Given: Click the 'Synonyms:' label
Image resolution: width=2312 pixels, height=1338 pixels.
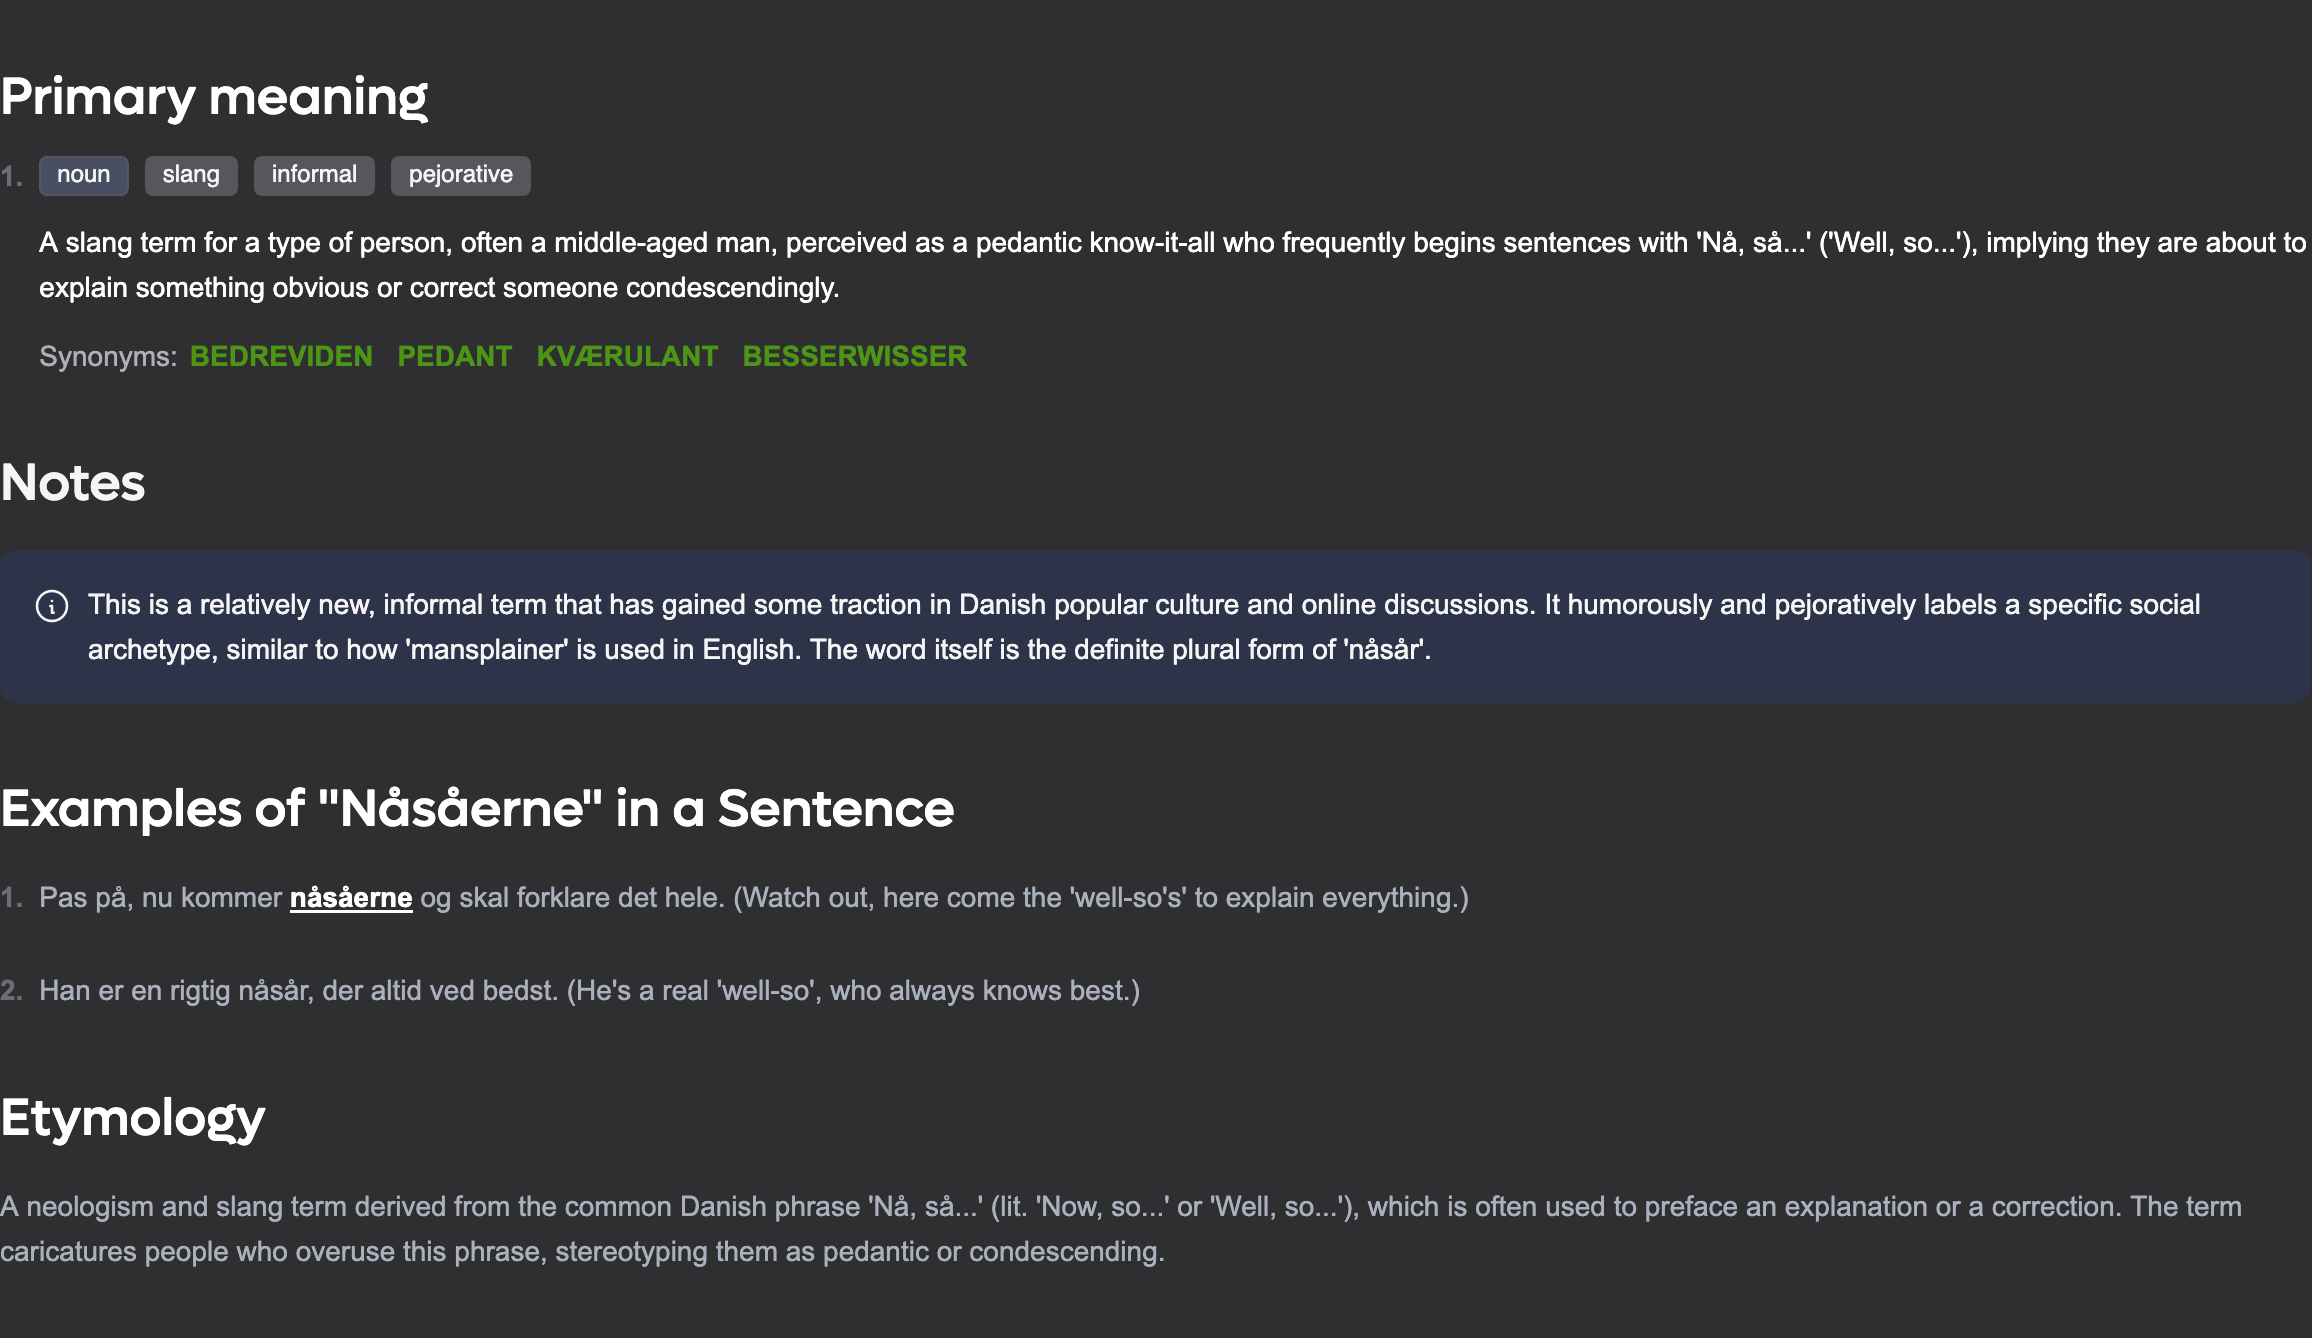Looking at the screenshot, I should 108,356.
